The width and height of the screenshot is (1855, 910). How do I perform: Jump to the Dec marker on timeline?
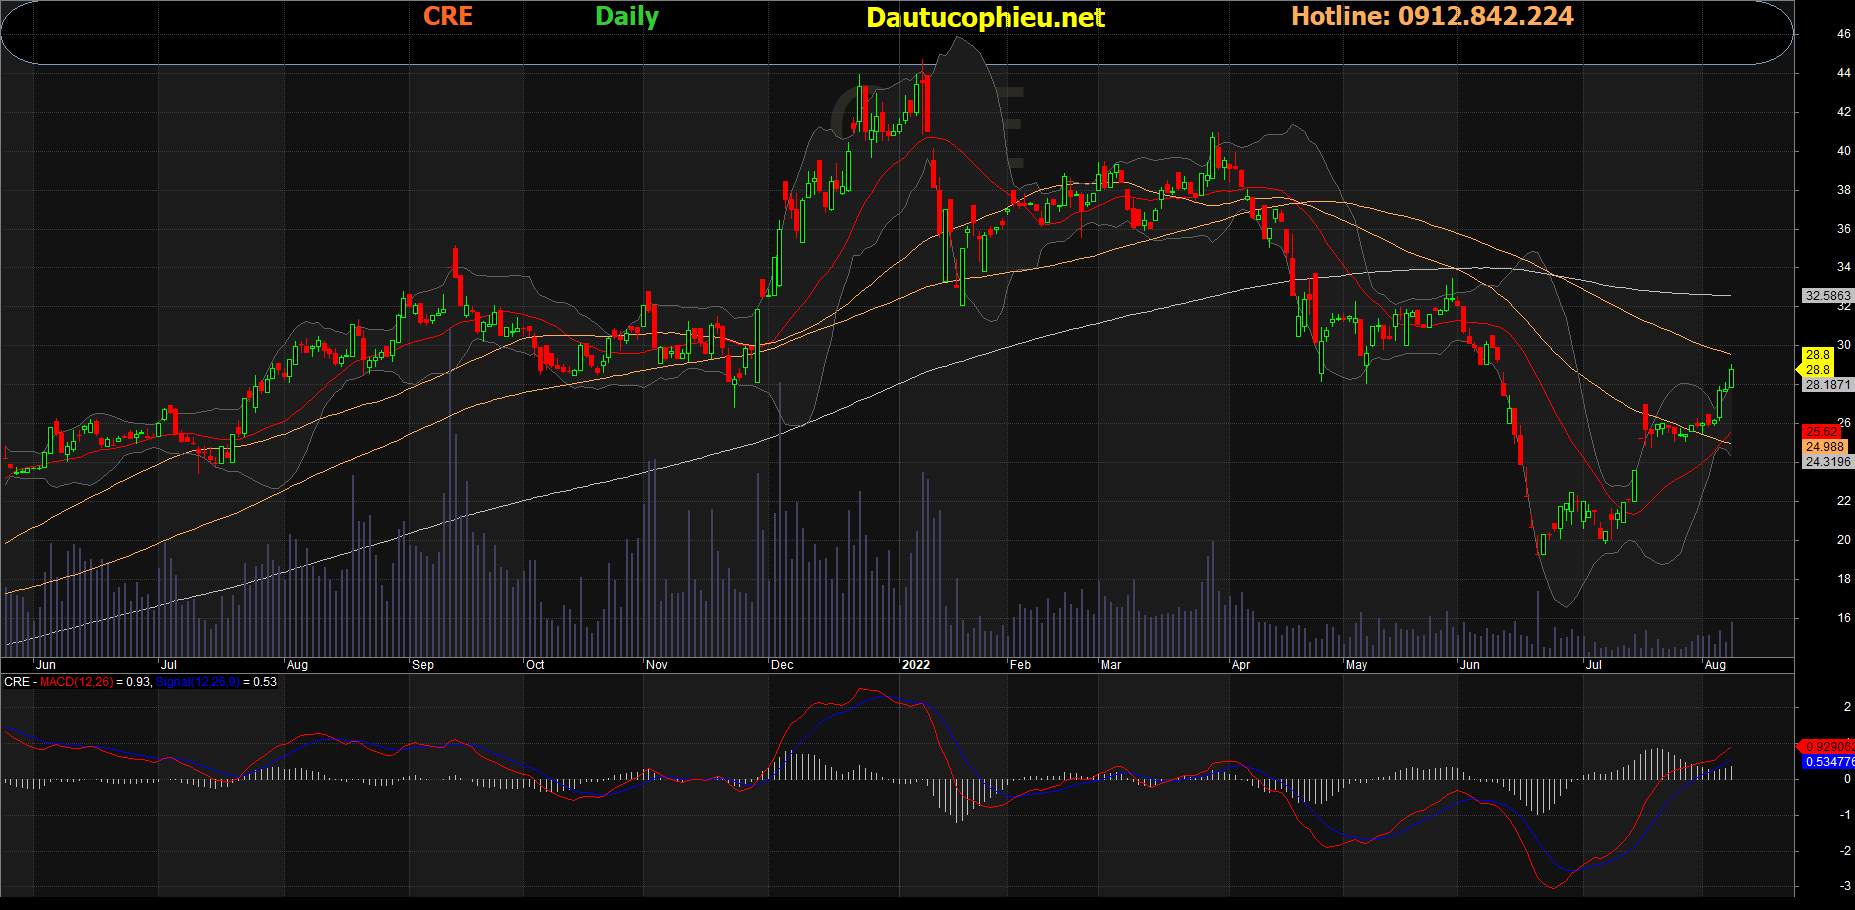coord(782,665)
